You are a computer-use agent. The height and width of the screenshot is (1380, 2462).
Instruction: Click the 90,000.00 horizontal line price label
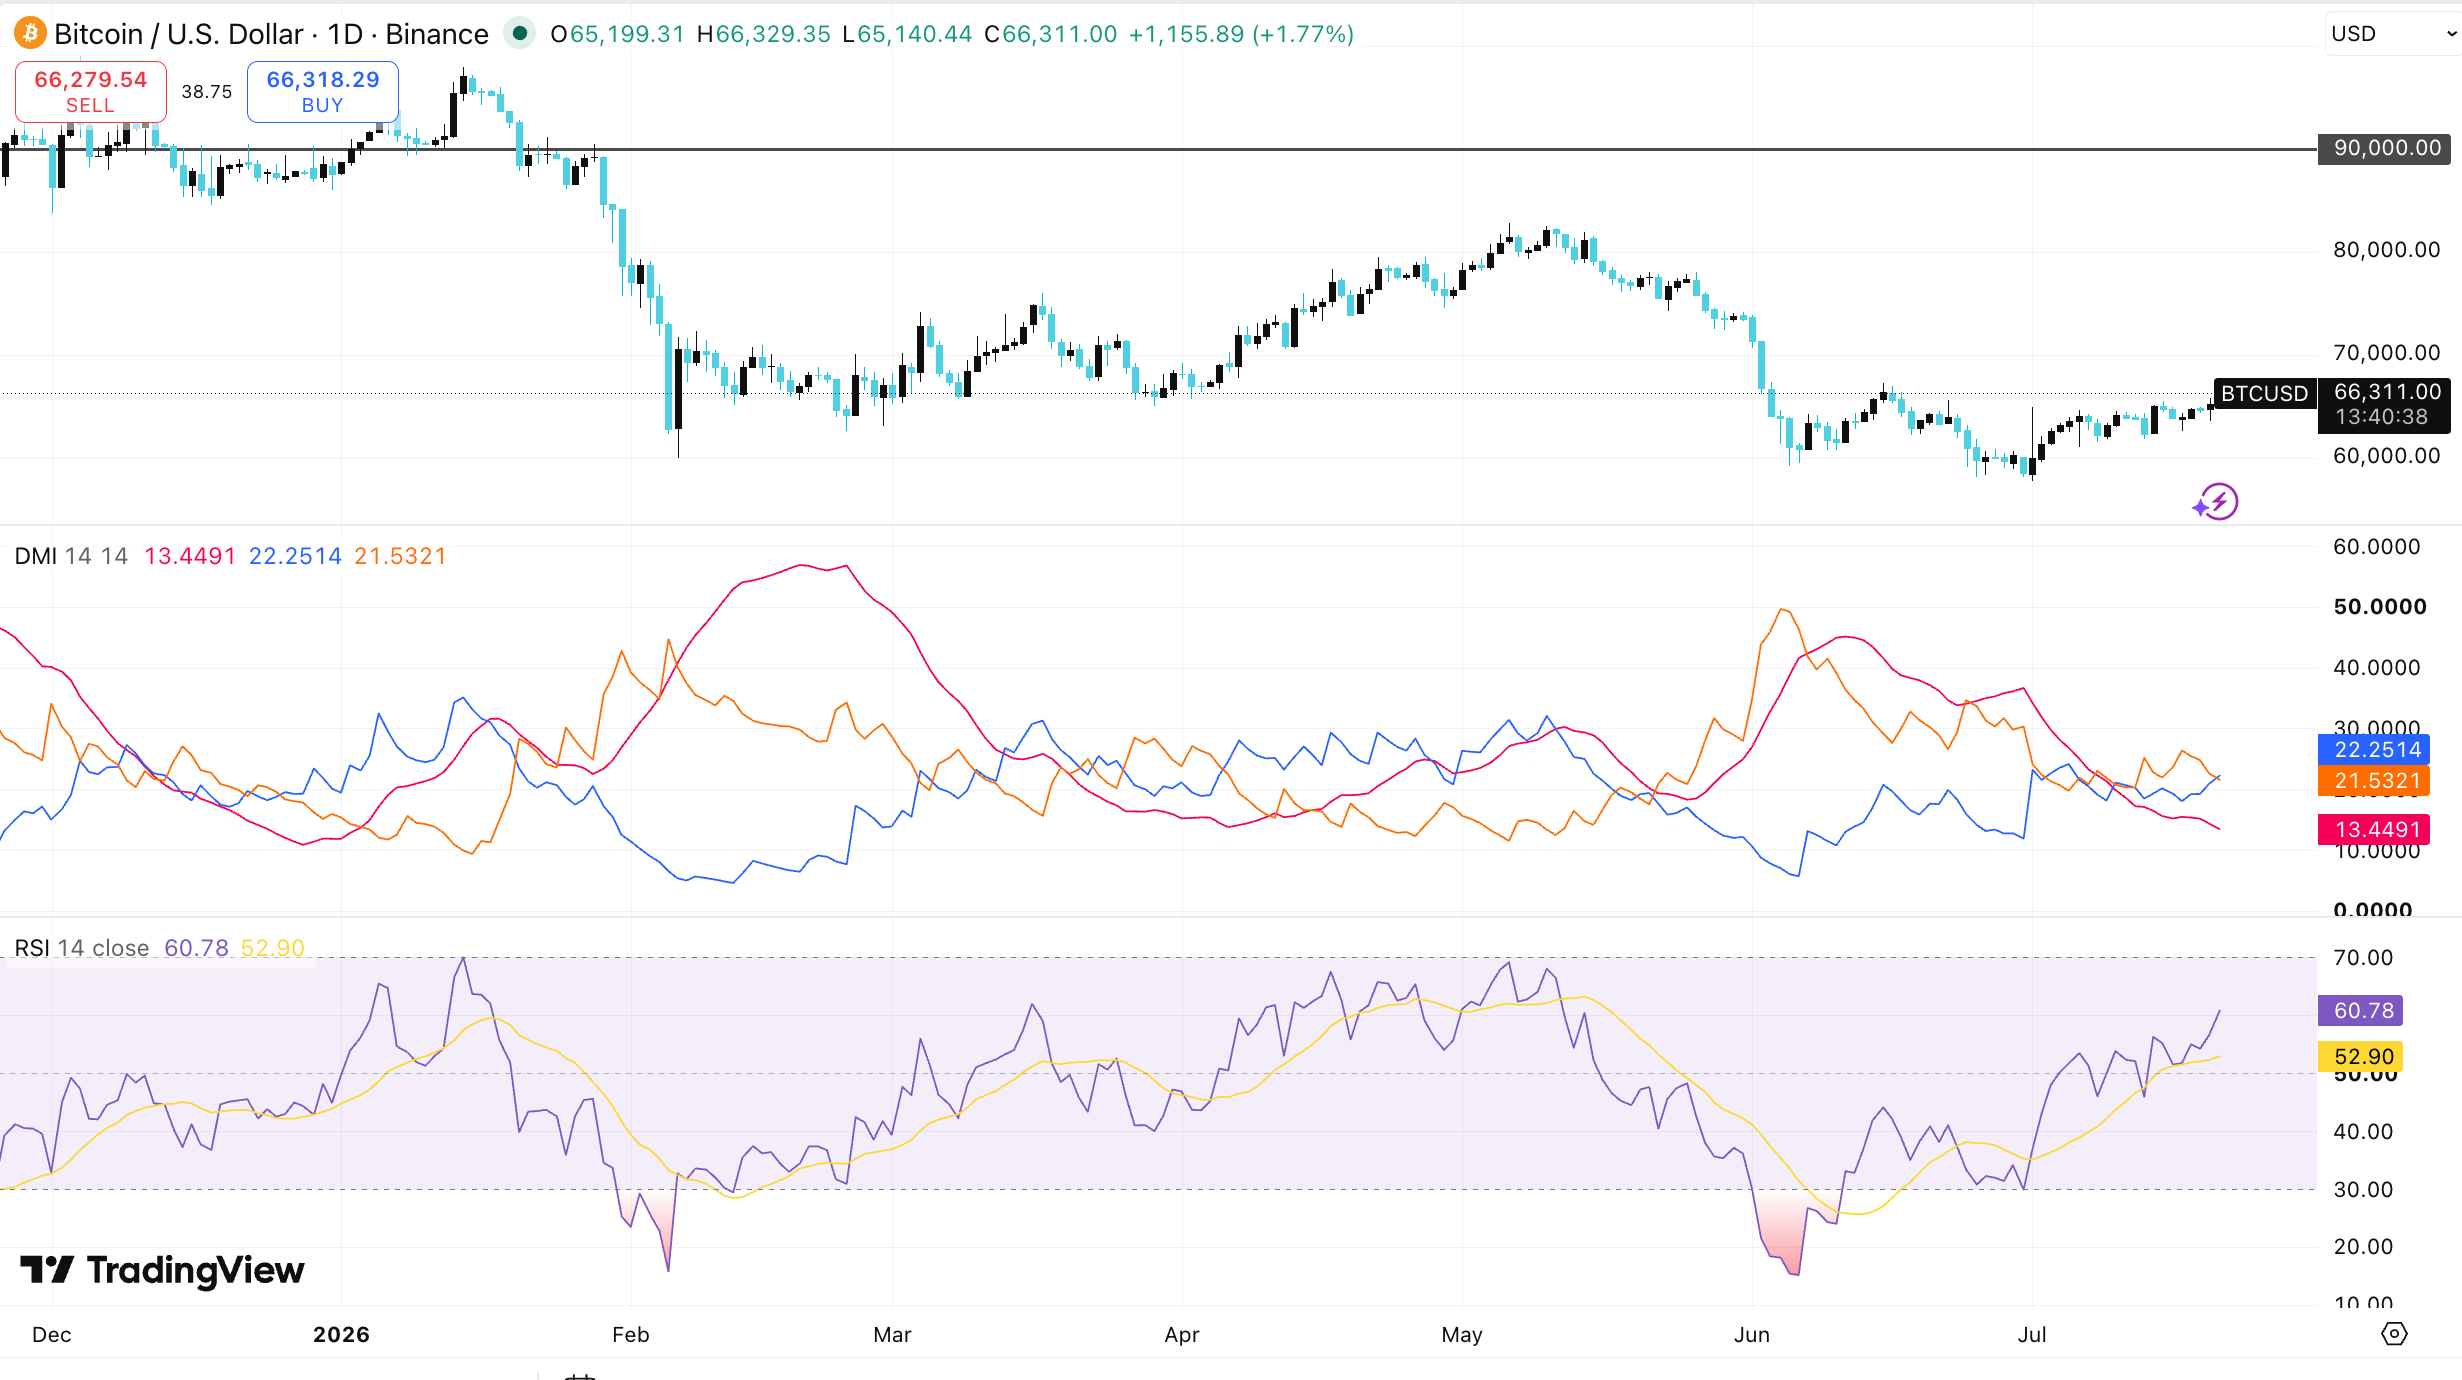[x=2385, y=148]
